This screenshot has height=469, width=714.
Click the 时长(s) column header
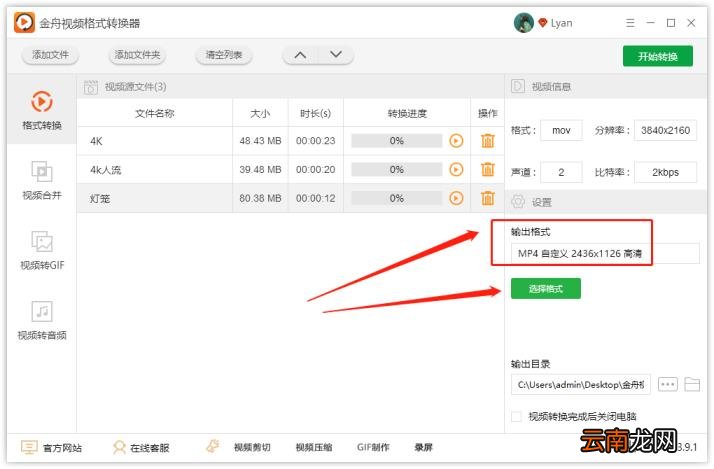click(x=315, y=113)
